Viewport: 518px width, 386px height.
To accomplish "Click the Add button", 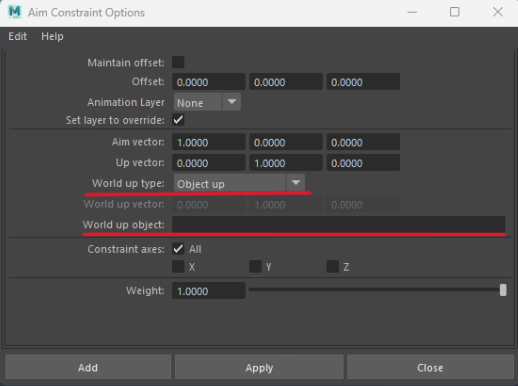I will click(x=88, y=367).
